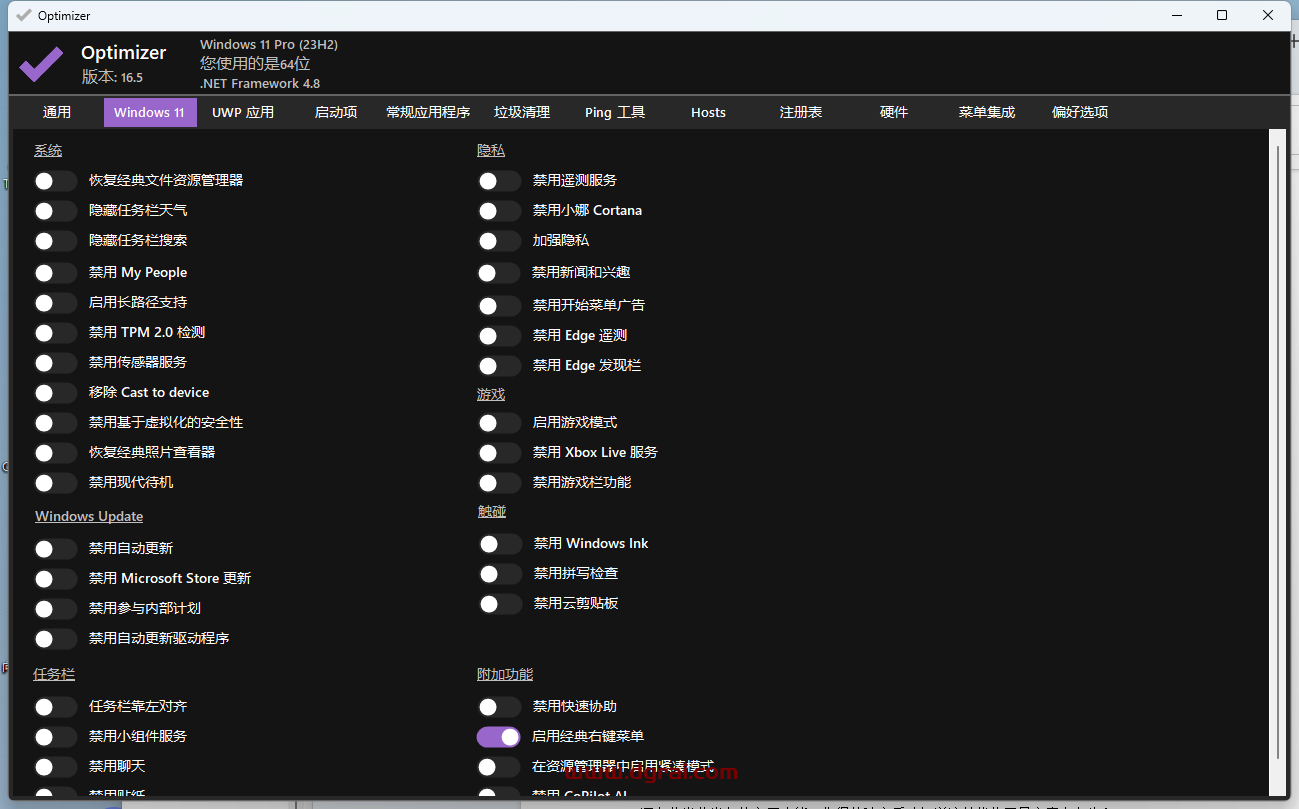Turn on 禁用传感器服务 toggle
1299x809 pixels.
tap(55, 363)
